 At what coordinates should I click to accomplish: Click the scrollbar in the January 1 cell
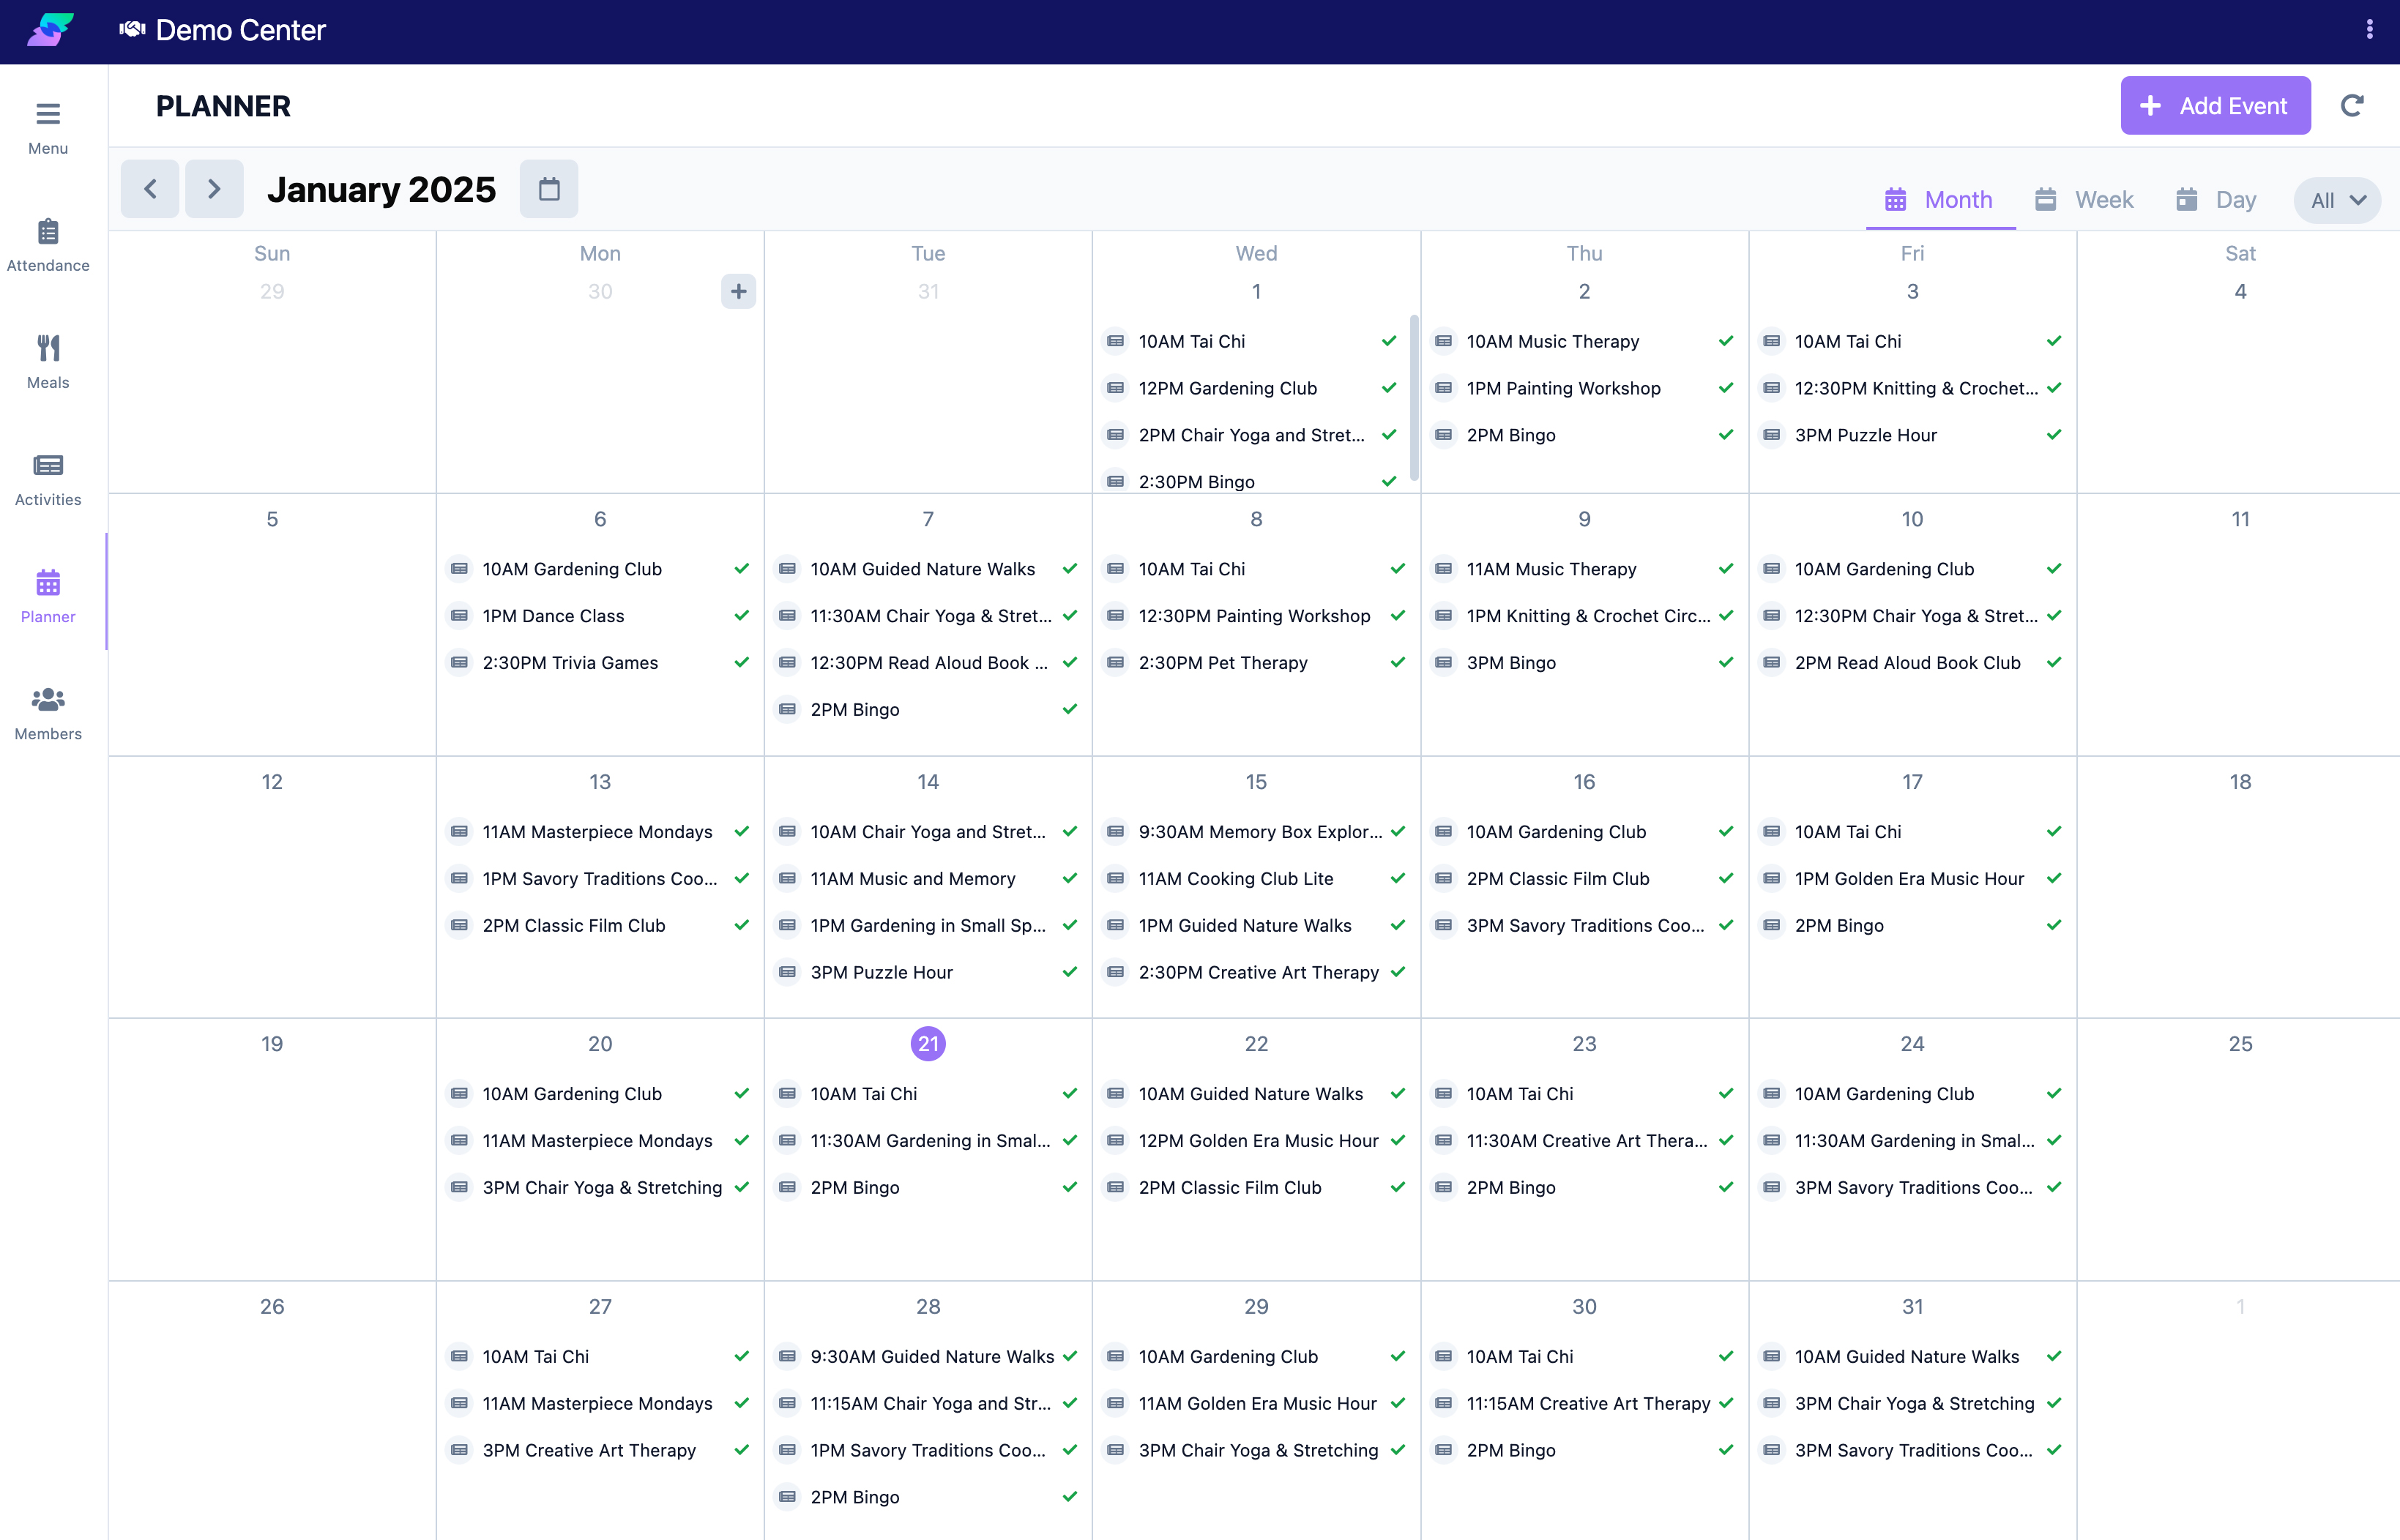(1414, 398)
